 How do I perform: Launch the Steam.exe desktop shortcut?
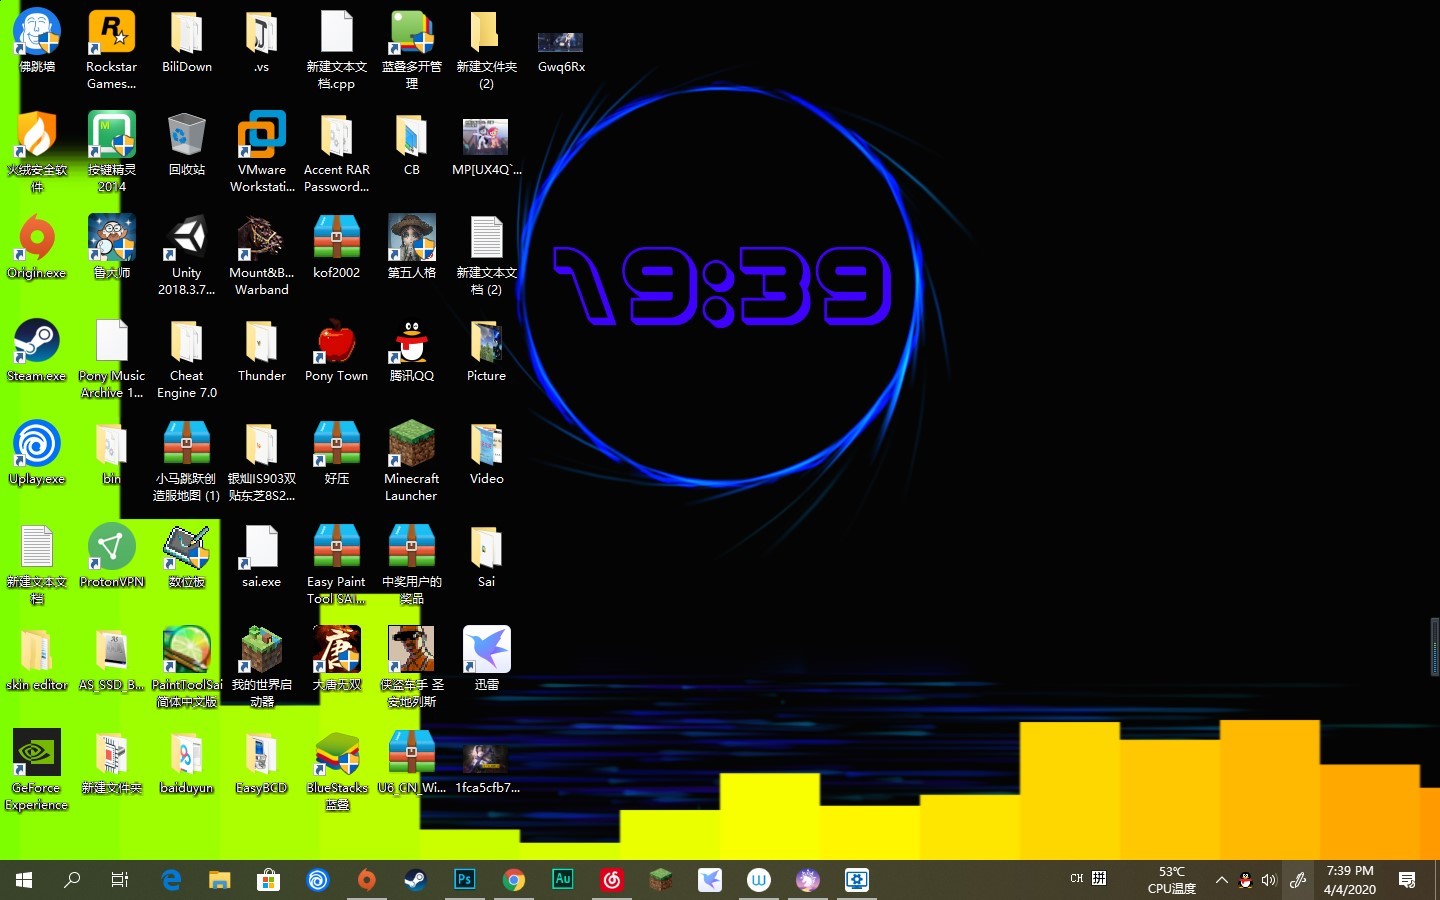pos(37,351)
